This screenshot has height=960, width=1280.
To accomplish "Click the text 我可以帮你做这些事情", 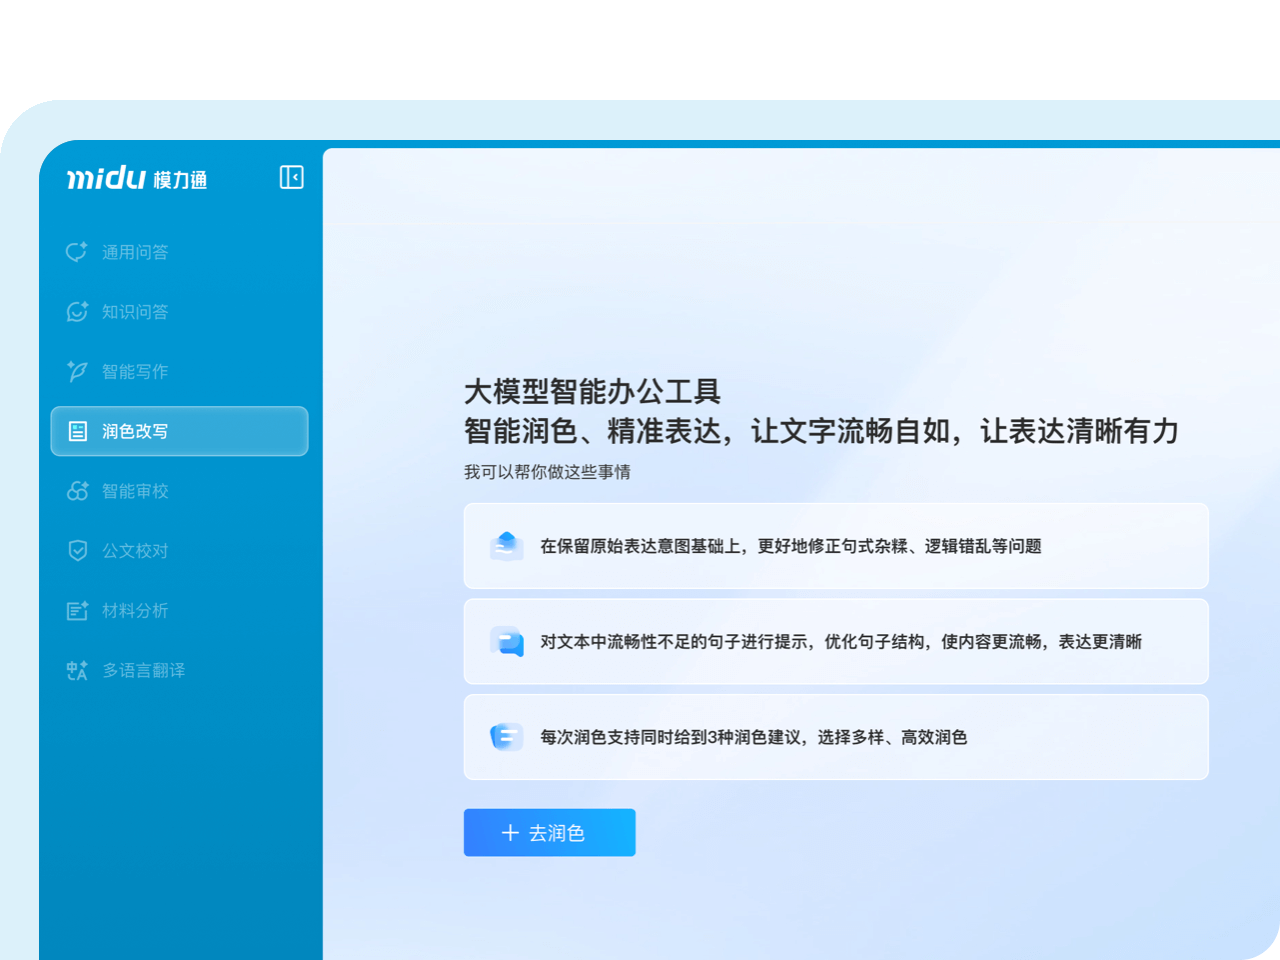I will [x=547, y=472].
